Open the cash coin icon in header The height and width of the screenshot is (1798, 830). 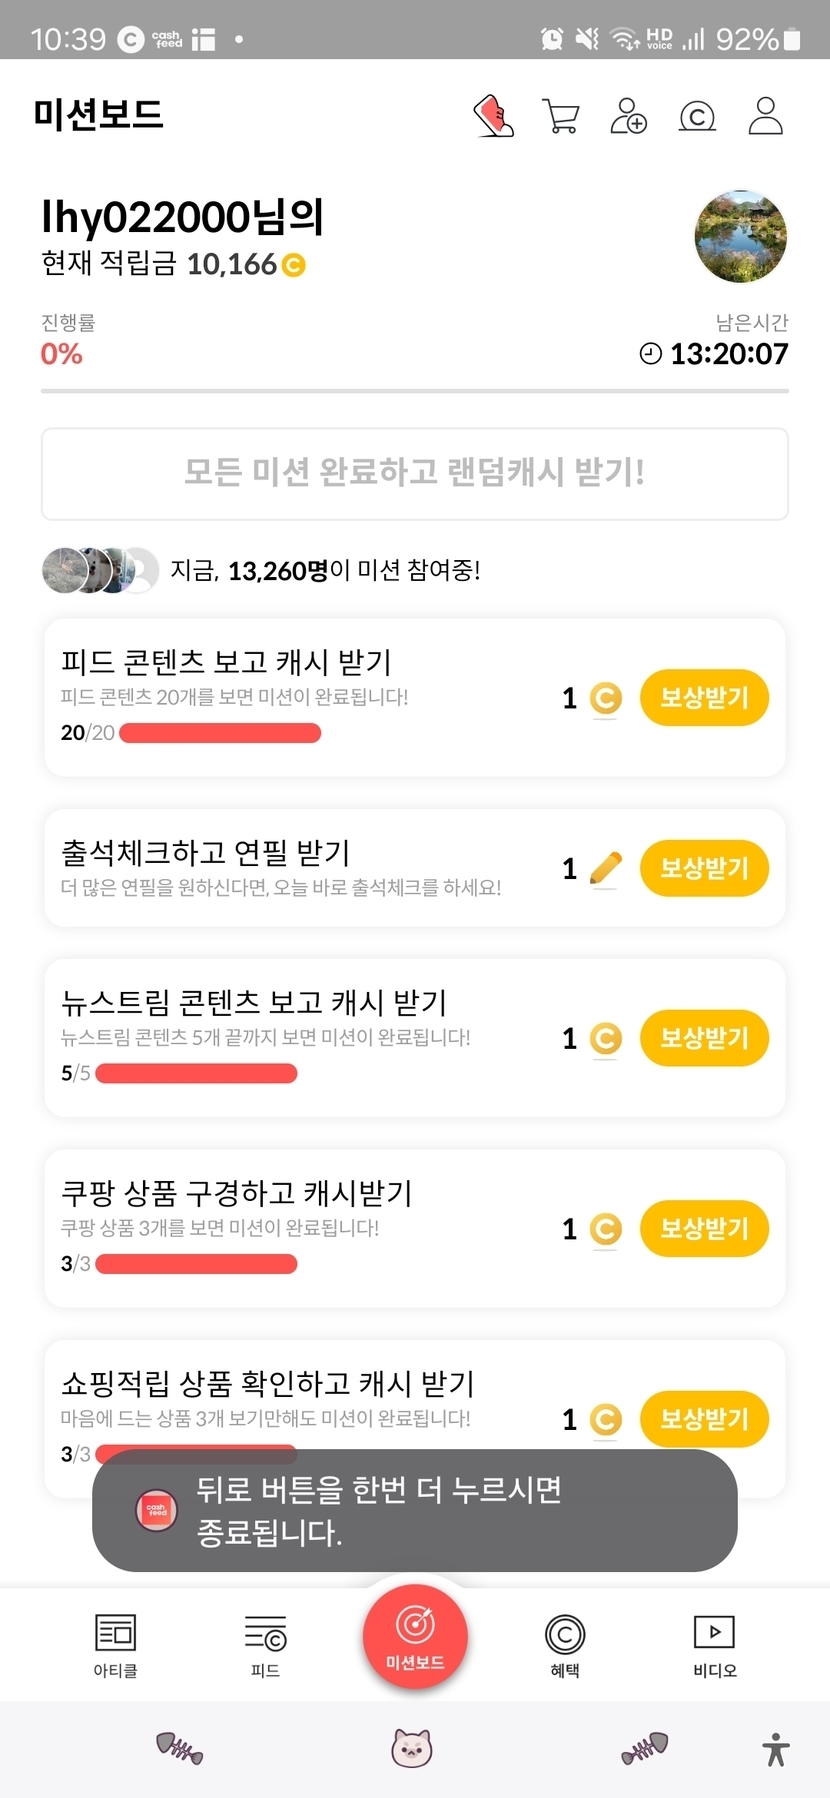pyautogui.click(x=697, y=117)
